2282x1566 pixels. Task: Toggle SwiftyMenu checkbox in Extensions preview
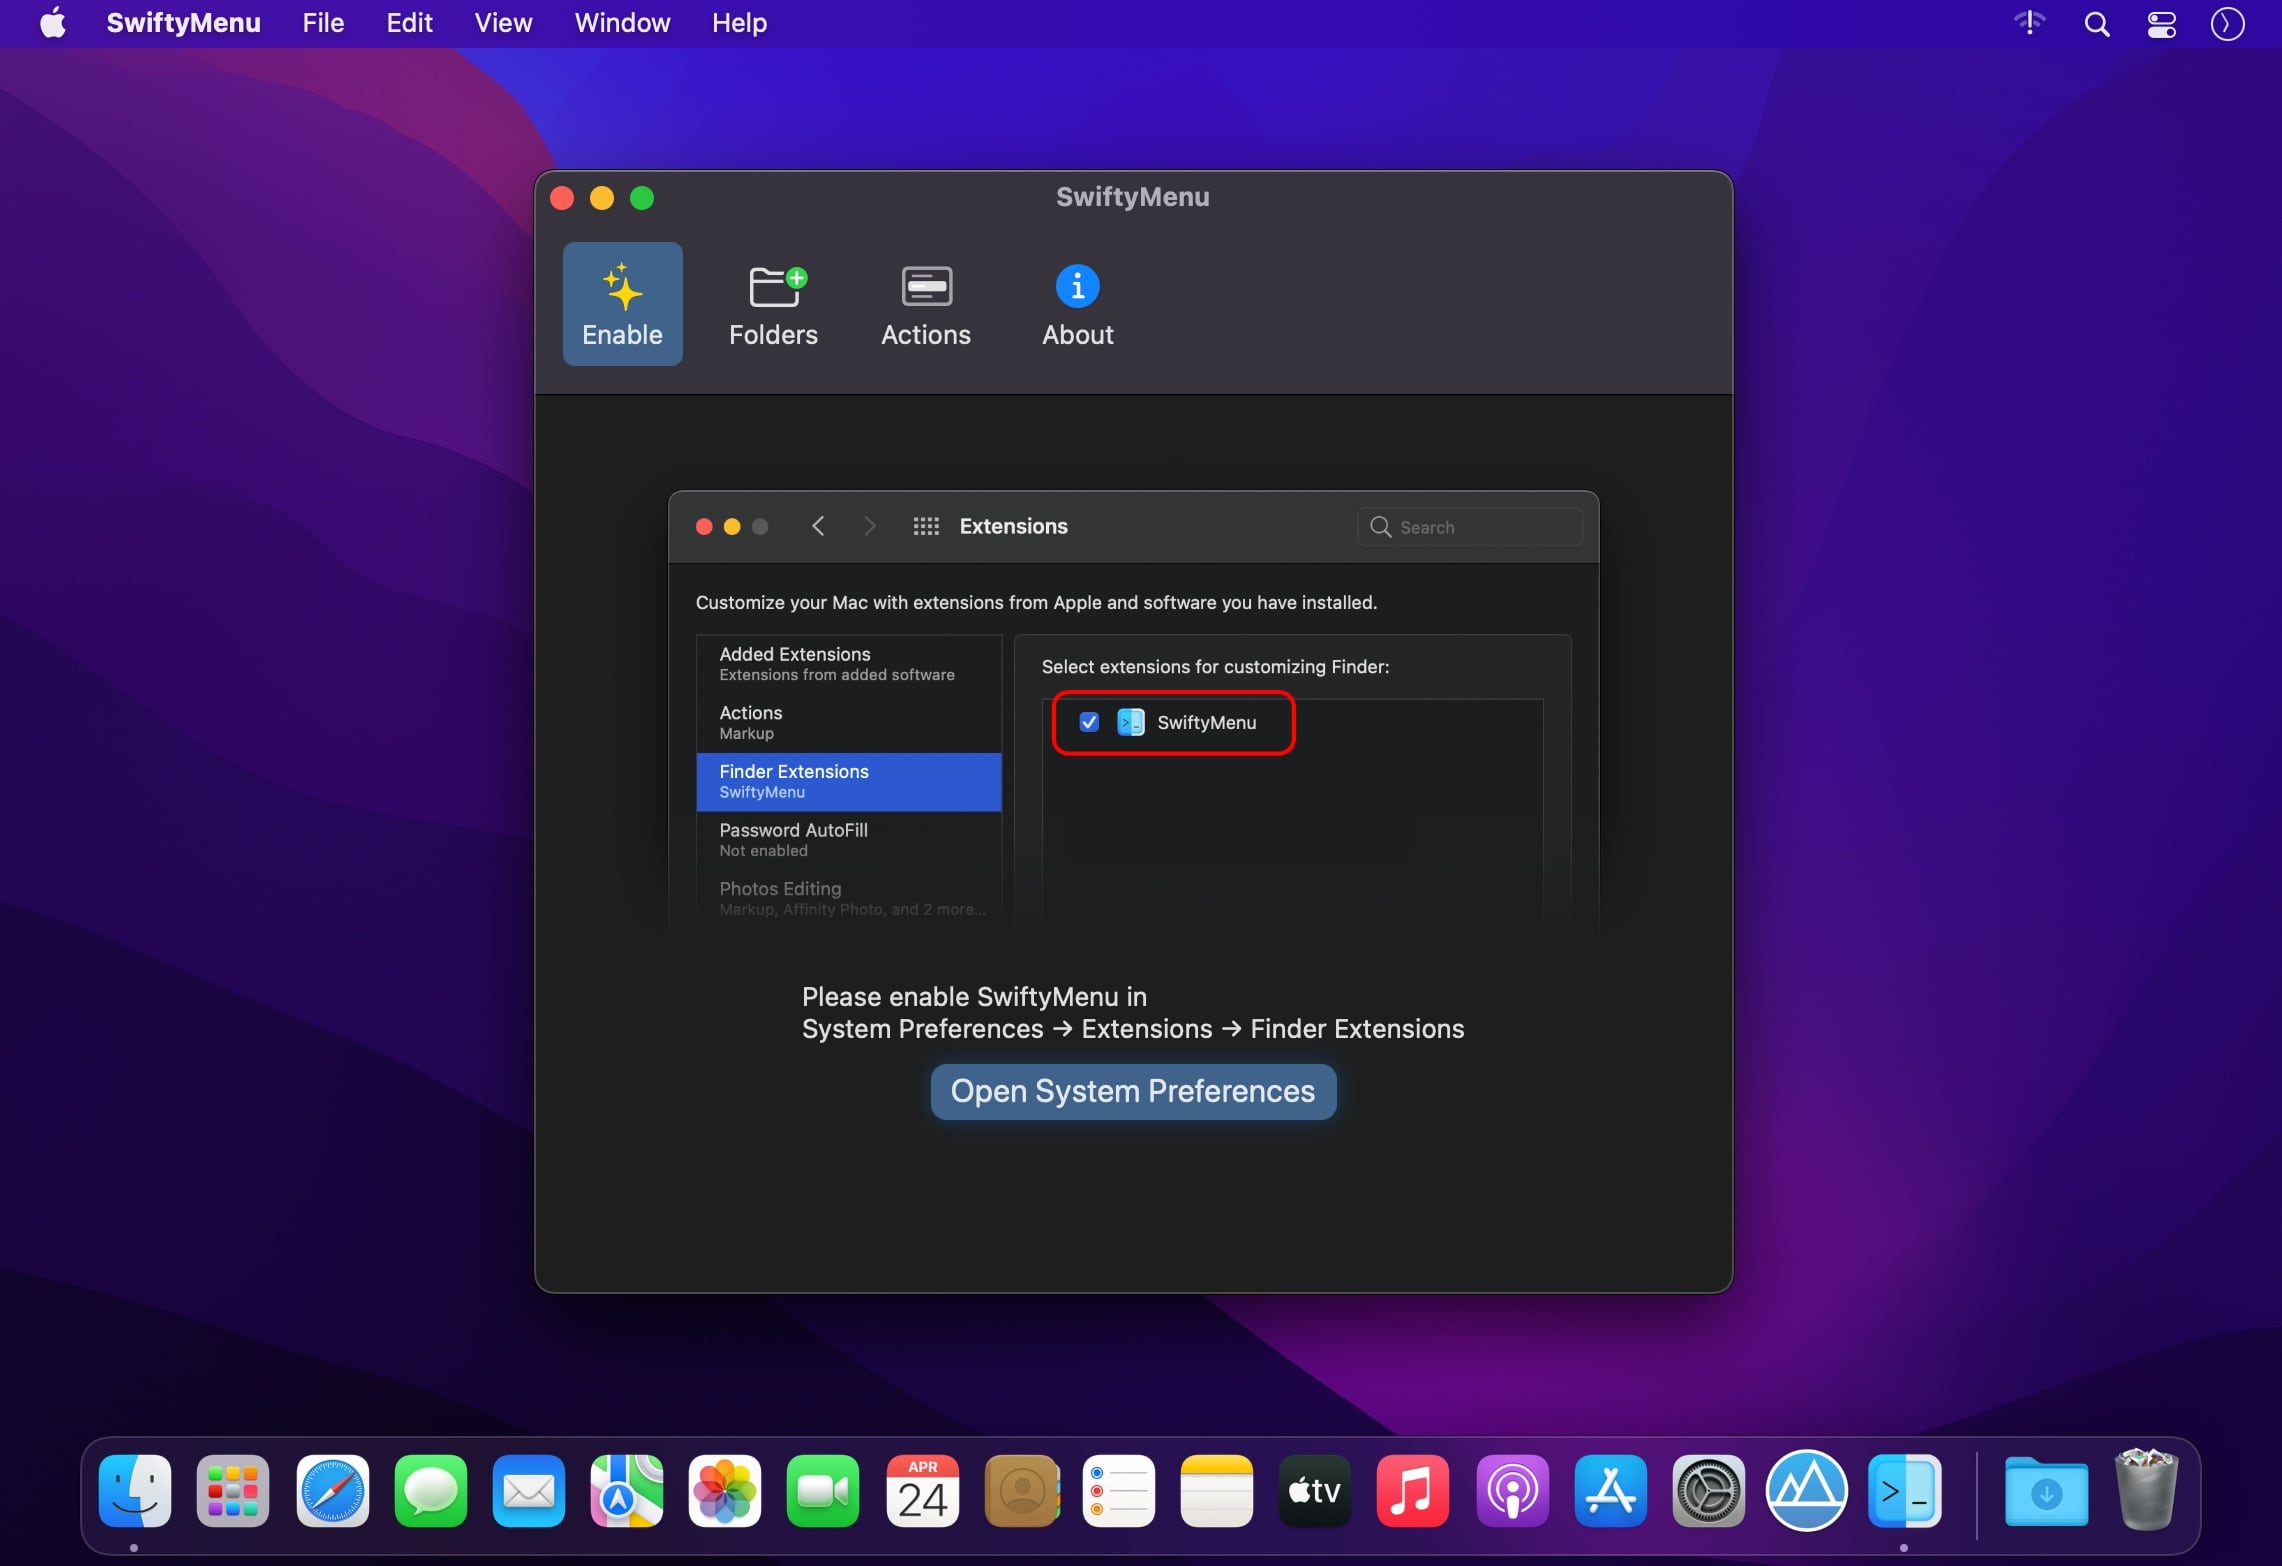point(1089,722)
